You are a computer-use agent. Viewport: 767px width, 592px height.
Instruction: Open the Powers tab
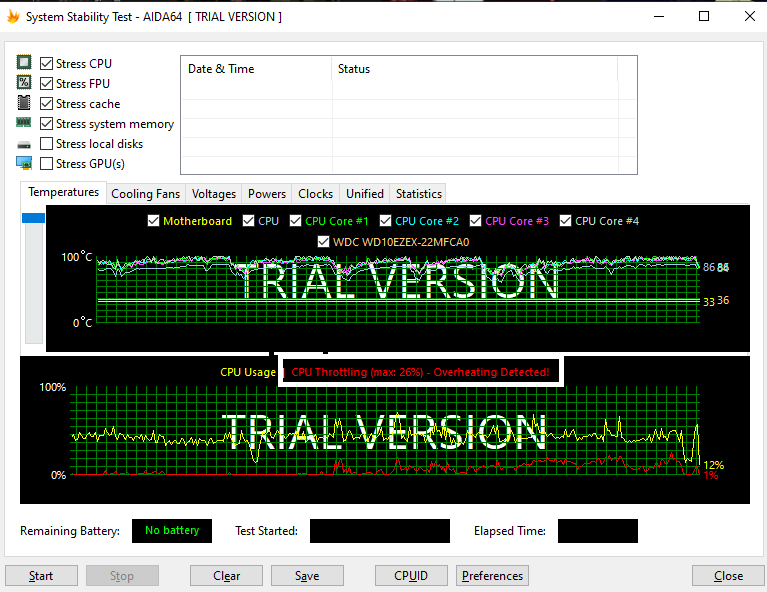pyautogui.click(x=267, y=194)
